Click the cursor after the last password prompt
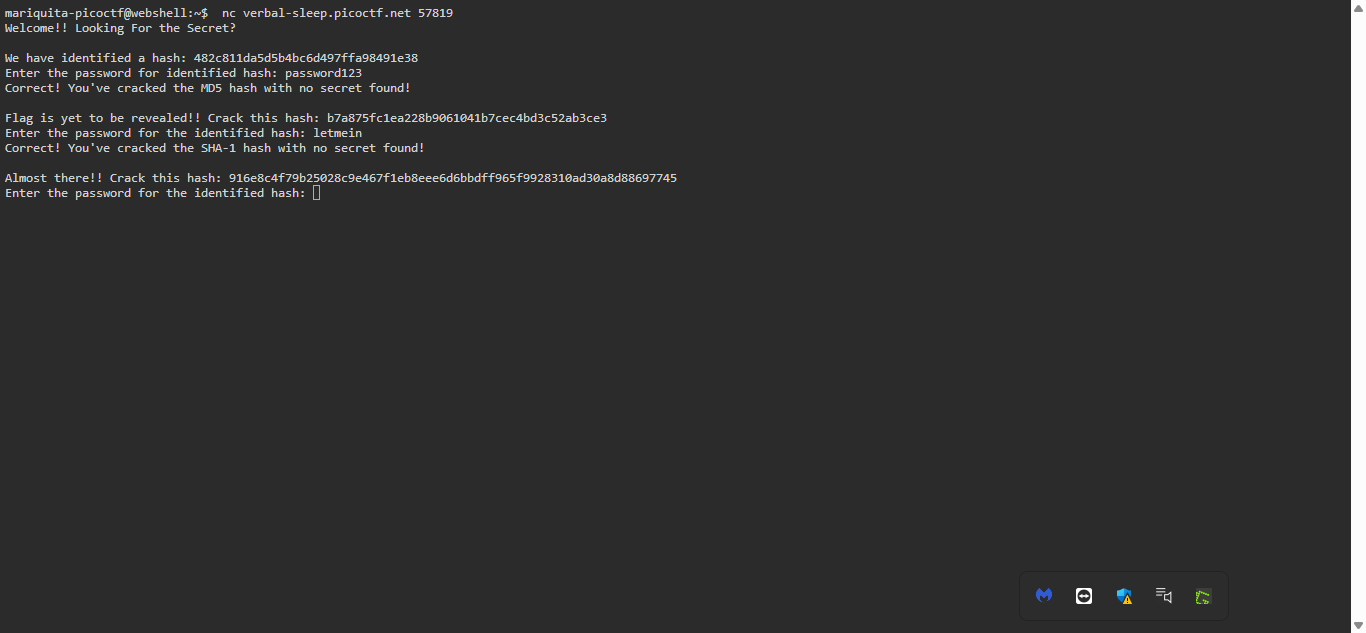Screen dimensions: 1366x633 pos(317,193)
